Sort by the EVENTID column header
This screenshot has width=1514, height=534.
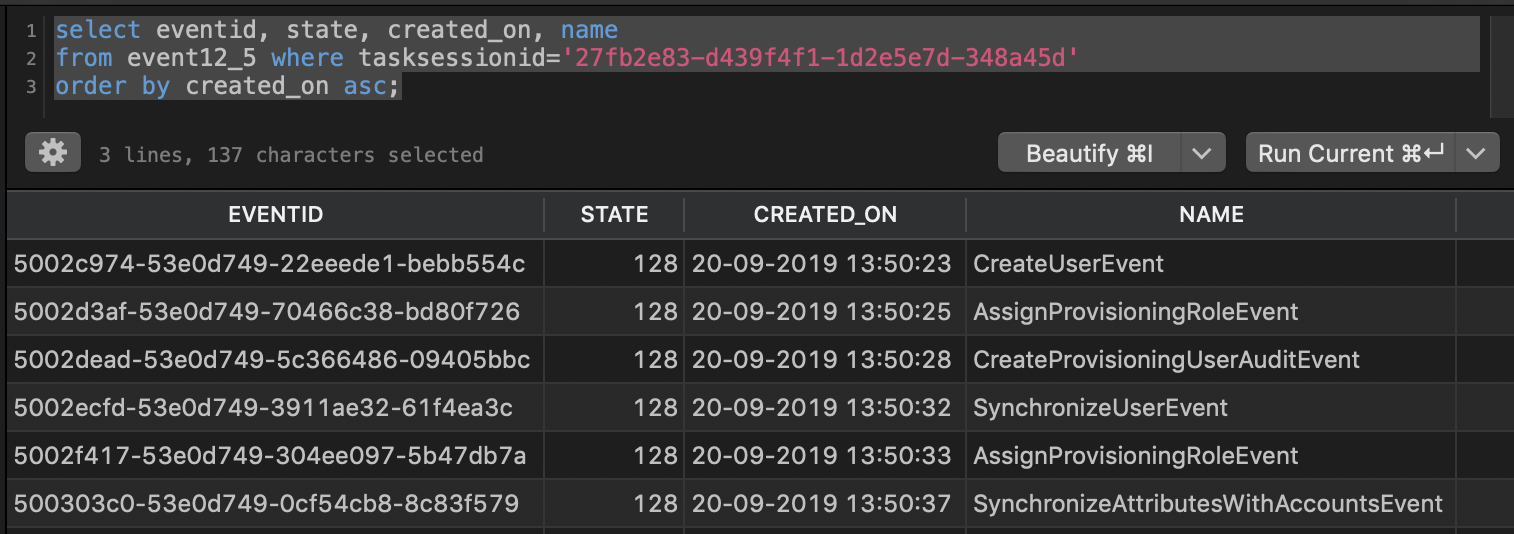click(275, 214)
